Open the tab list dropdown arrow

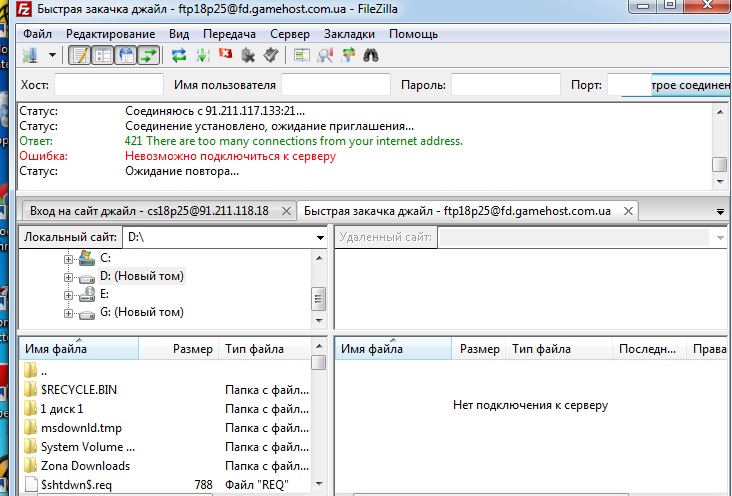coord(720,212)
